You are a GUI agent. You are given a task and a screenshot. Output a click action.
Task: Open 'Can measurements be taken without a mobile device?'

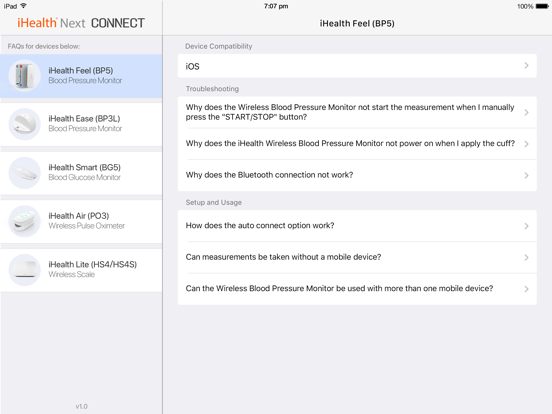click(357, 257)
